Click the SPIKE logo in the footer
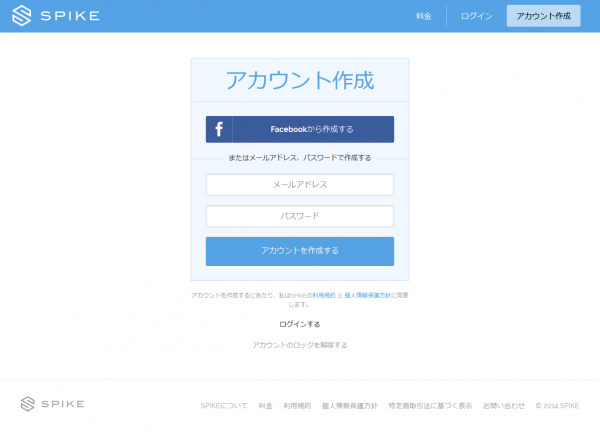This screenshot has height=432, width=600. (x=52, y=404)
